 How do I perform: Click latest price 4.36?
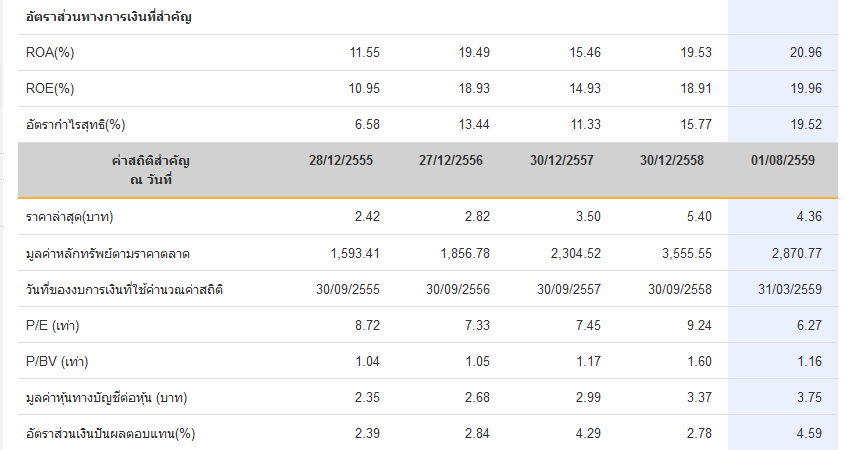coord(809,217)
